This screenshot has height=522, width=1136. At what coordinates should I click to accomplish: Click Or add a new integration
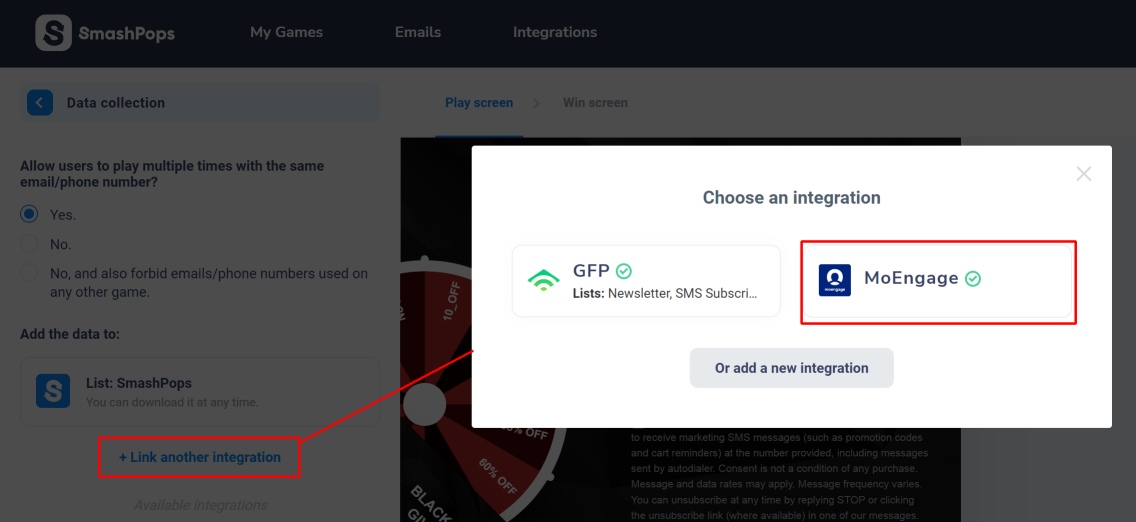(x=792, y=368)
